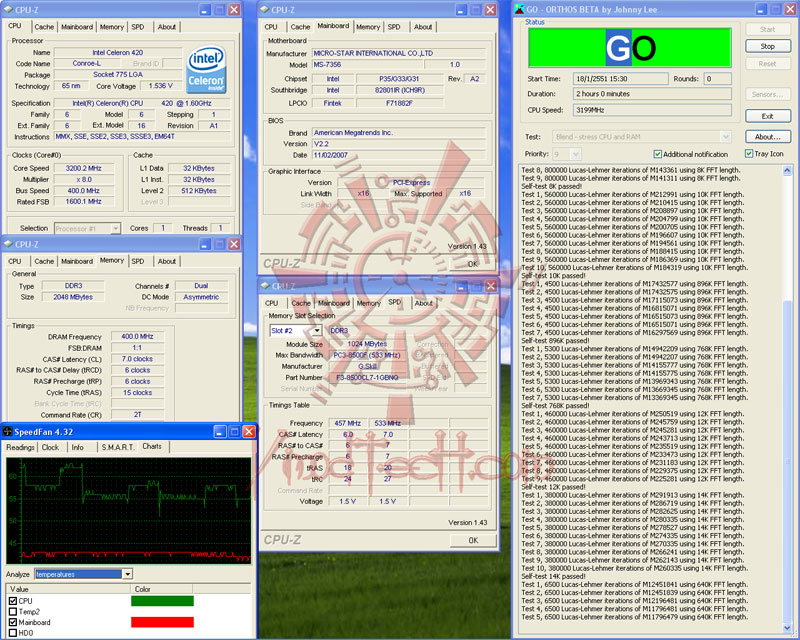Click the Exit button in ORTHOS
800x640 pixels.
click(x=767, y=116)
